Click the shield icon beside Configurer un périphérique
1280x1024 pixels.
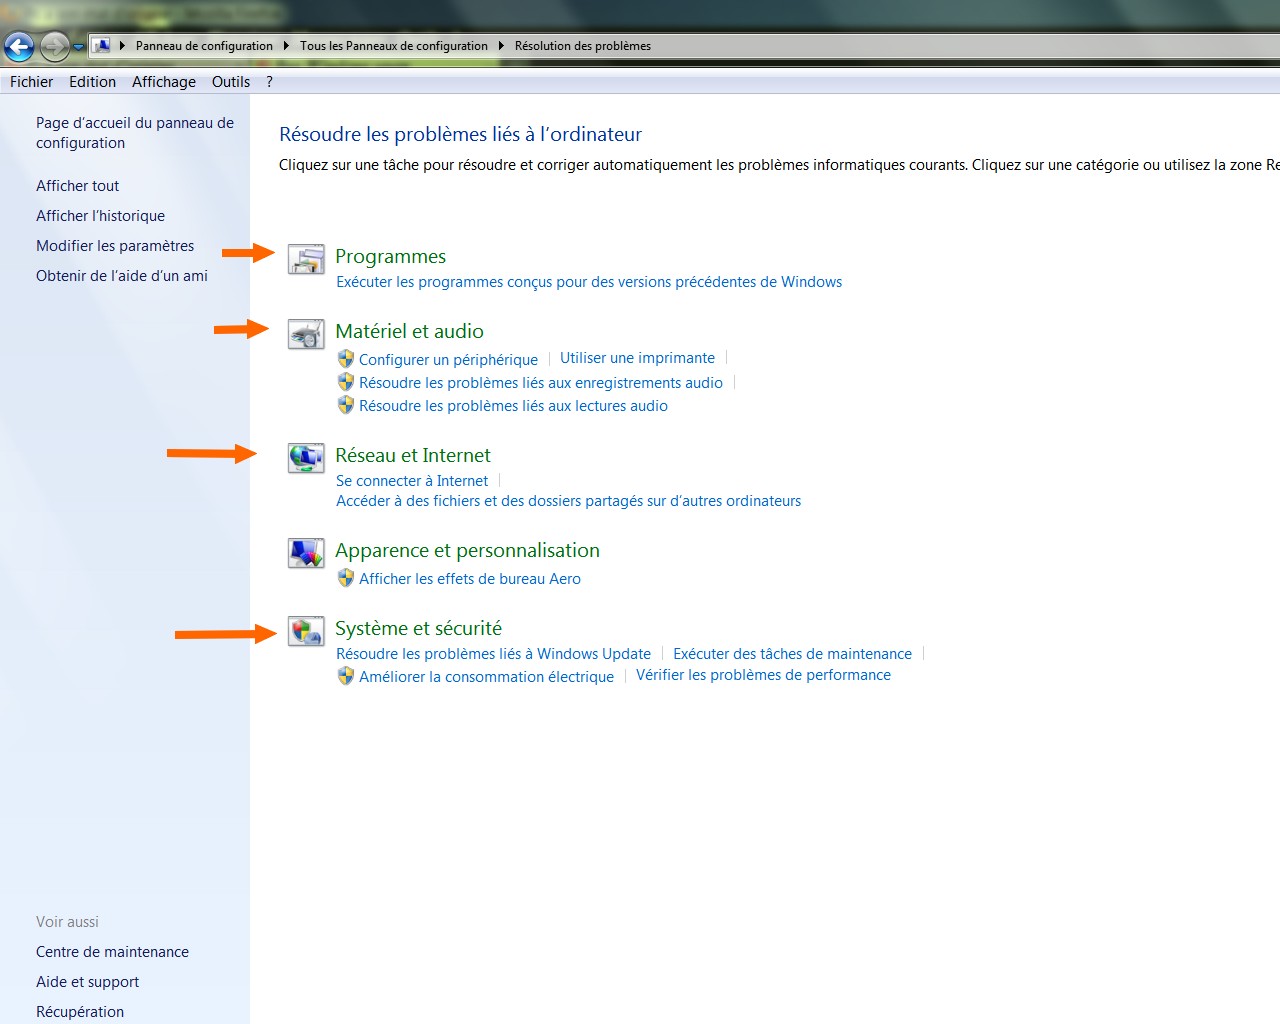(x=346, y=359)
